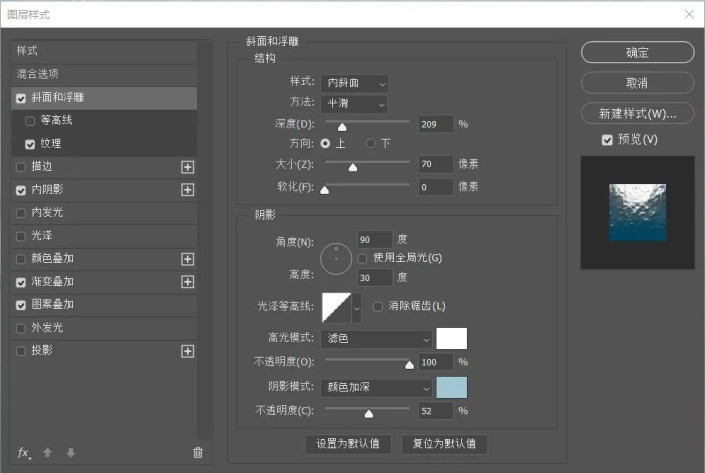Add another 内阴影 effect with plus icon
The height and width of the screenshot is (473, 705).
pos(187,190)
